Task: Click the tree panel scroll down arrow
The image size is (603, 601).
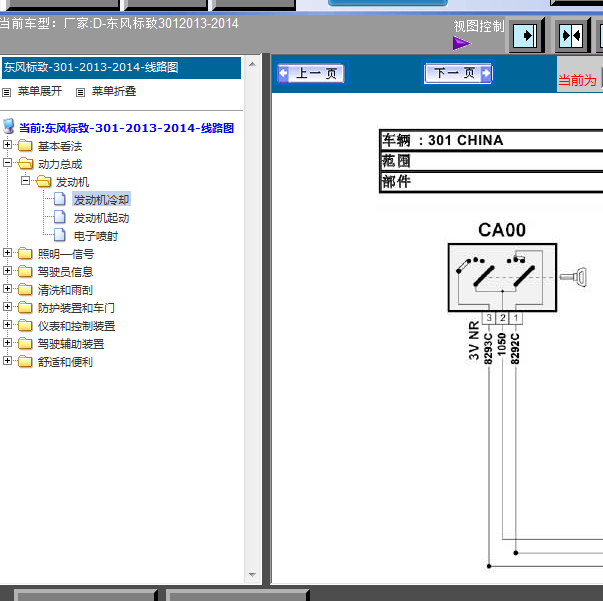Action: 252,575
